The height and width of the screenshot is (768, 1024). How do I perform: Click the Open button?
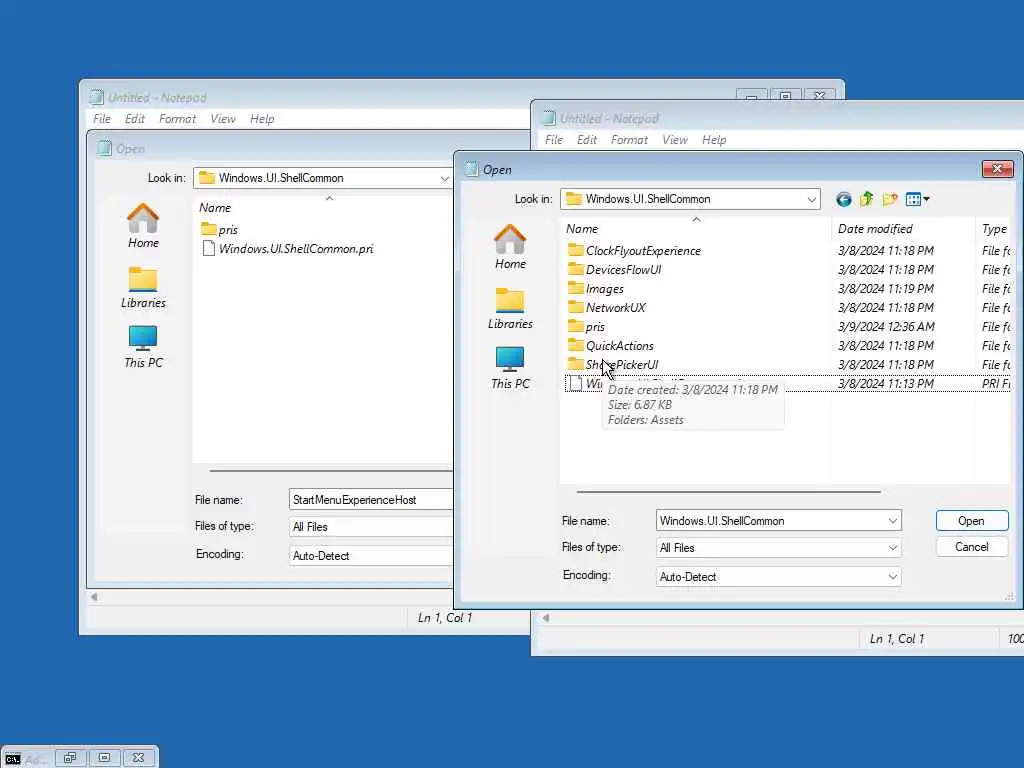(x=972, y=520)
